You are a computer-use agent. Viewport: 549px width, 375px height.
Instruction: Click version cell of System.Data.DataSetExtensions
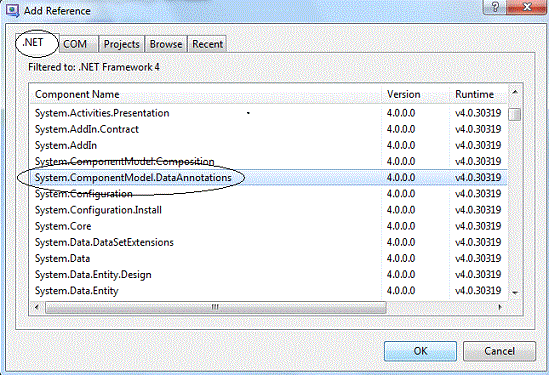pos(401,242)
